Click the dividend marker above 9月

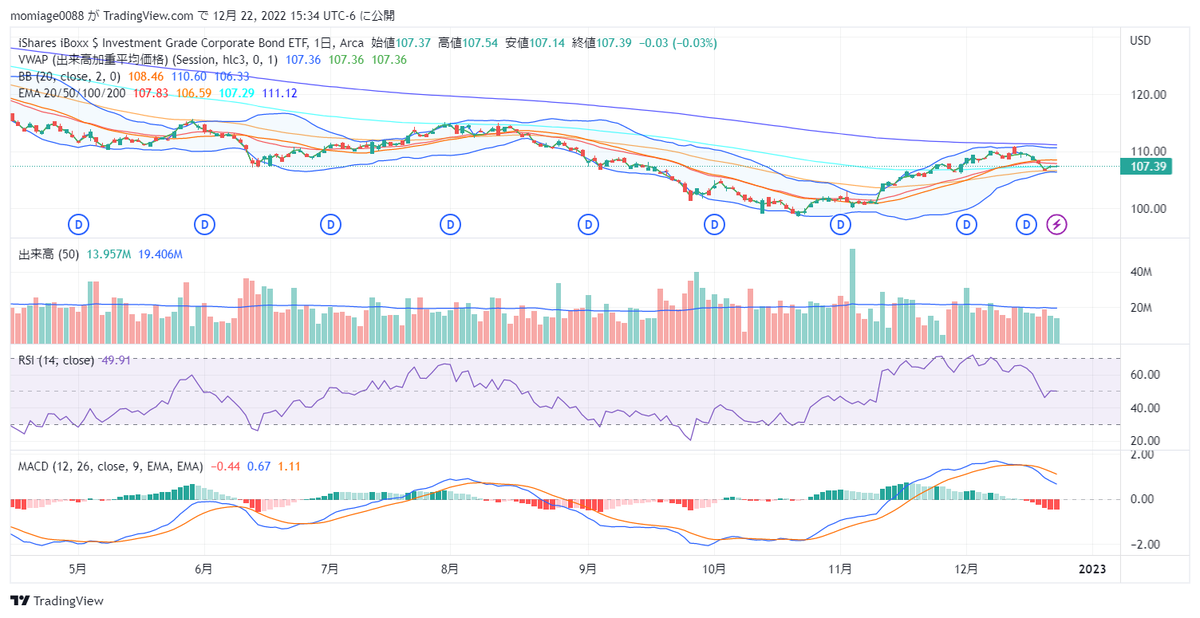(x=589, y=224)
